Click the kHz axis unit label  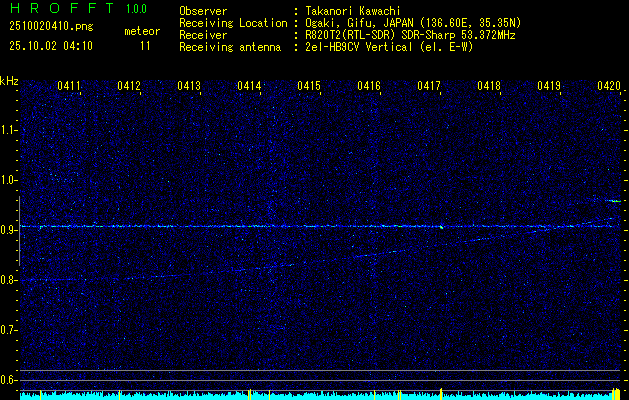(x=9, y=81)
